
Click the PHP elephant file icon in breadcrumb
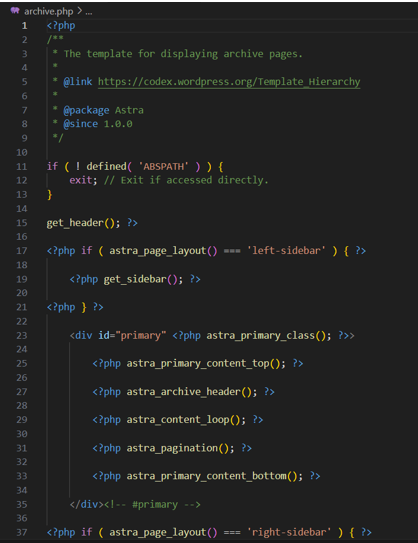15,11
